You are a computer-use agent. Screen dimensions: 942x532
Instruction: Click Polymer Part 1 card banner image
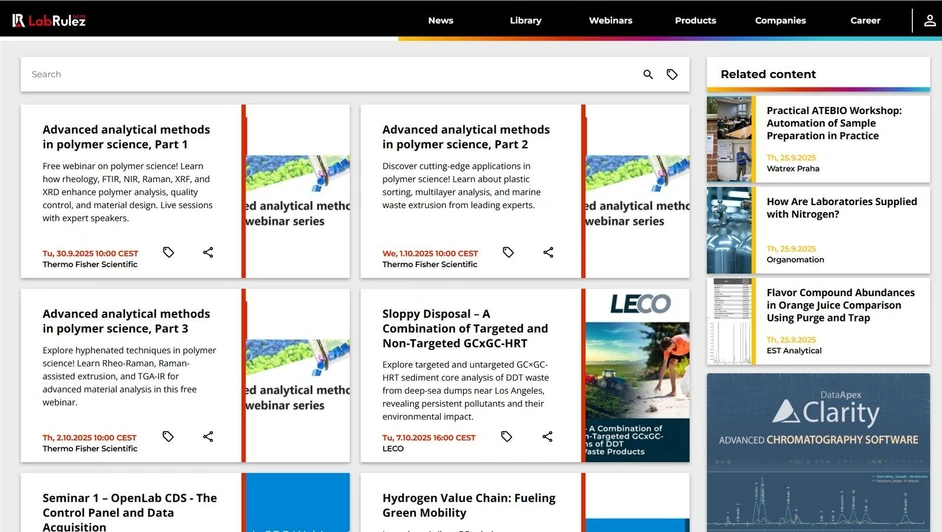(x=298, y=192)
